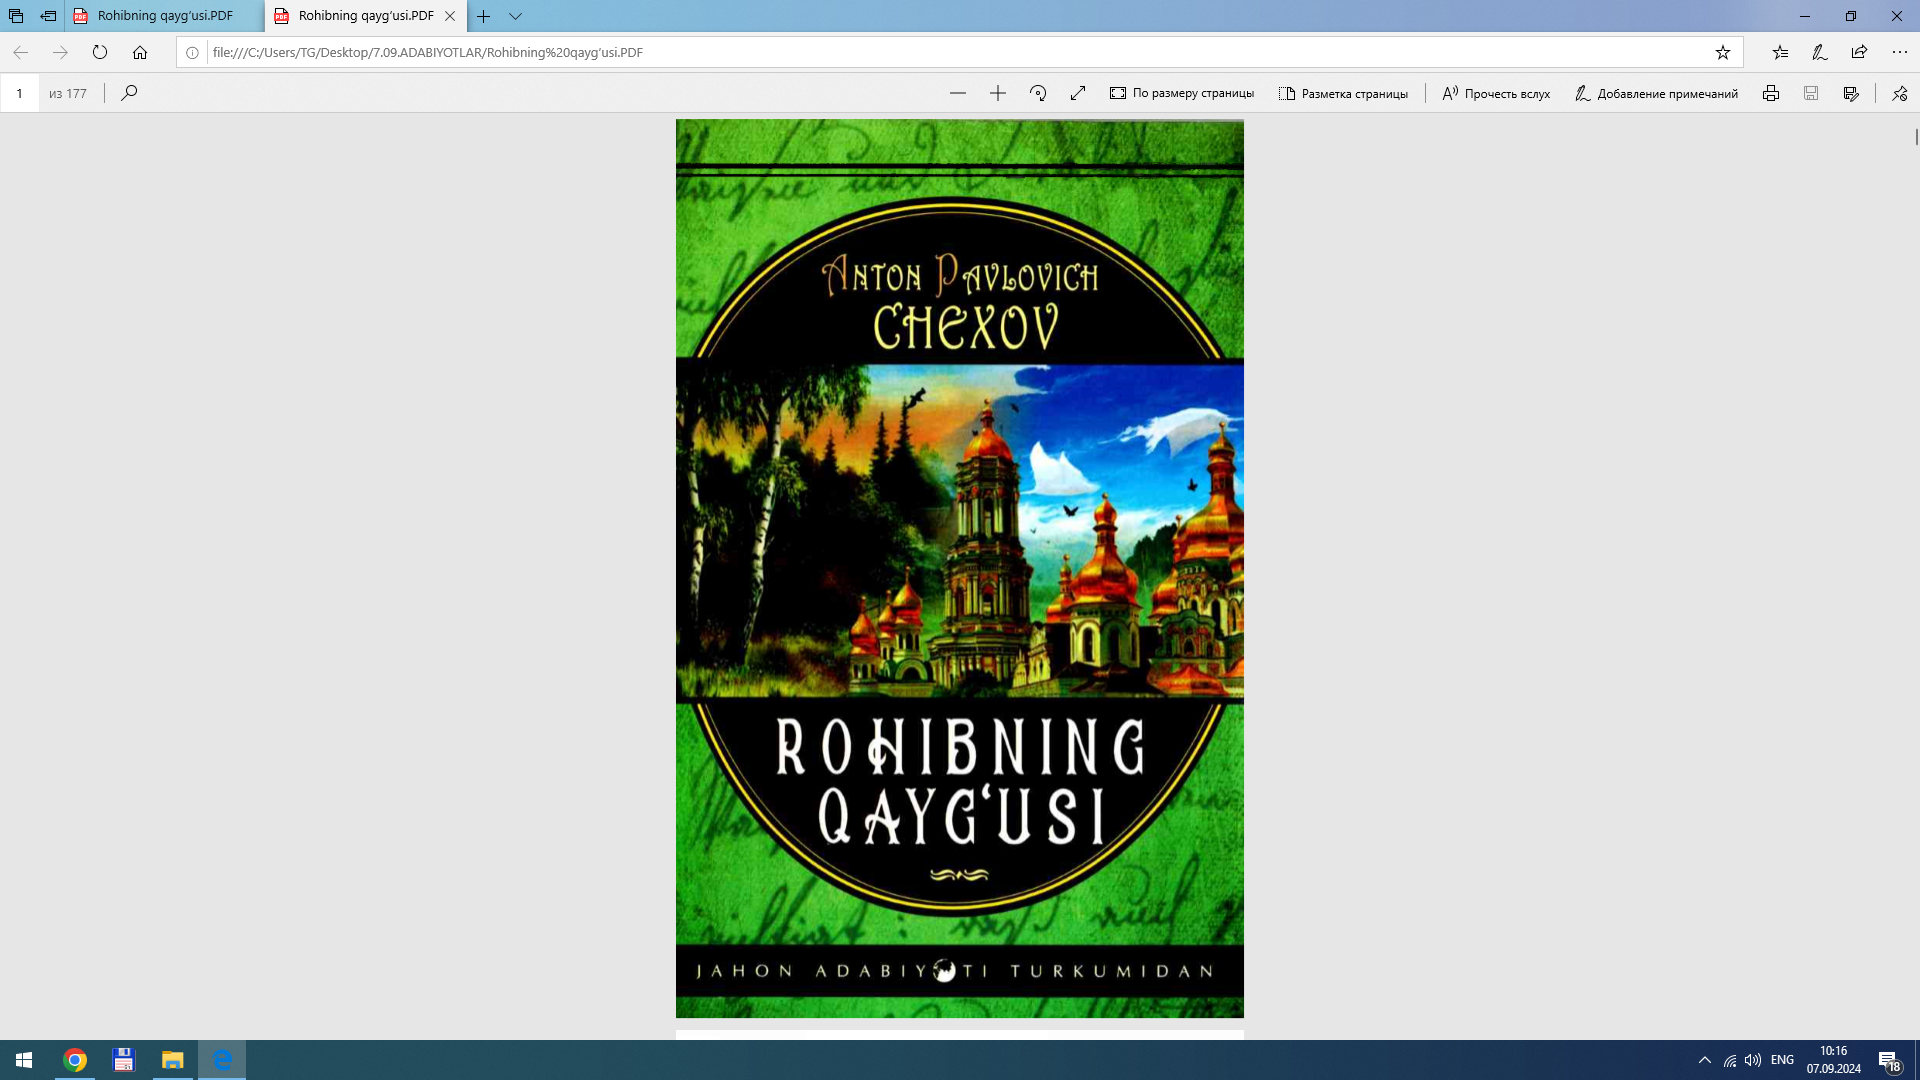
Task: Select the Save As icon beside Print
Action: 1850,92
